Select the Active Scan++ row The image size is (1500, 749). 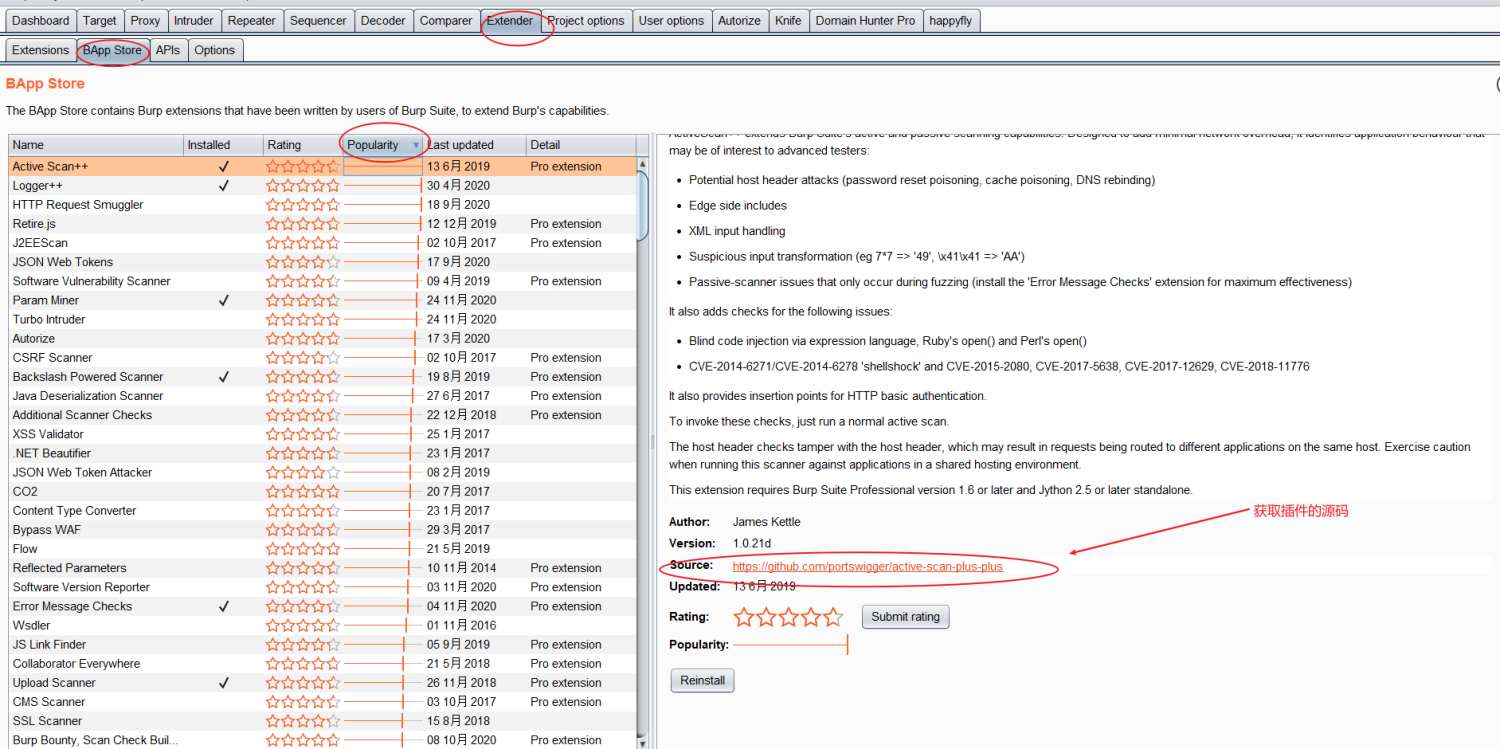click(x=322, y=166)
